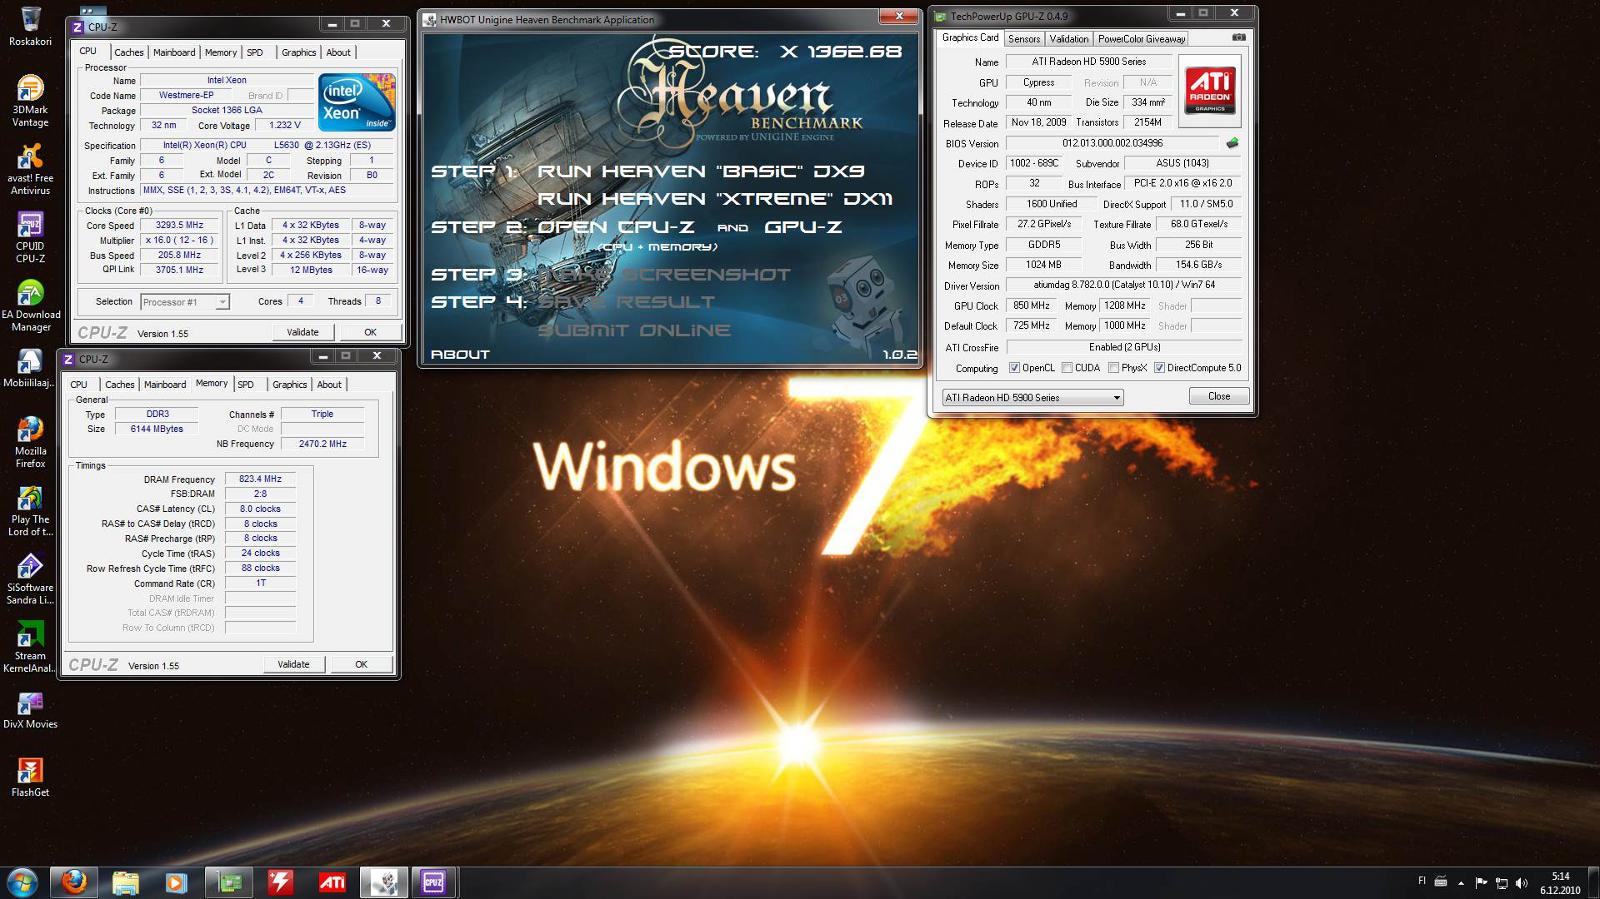Open Mainboard tab in CPU-Z processor window
The image size is (1600, 899).
174,52
